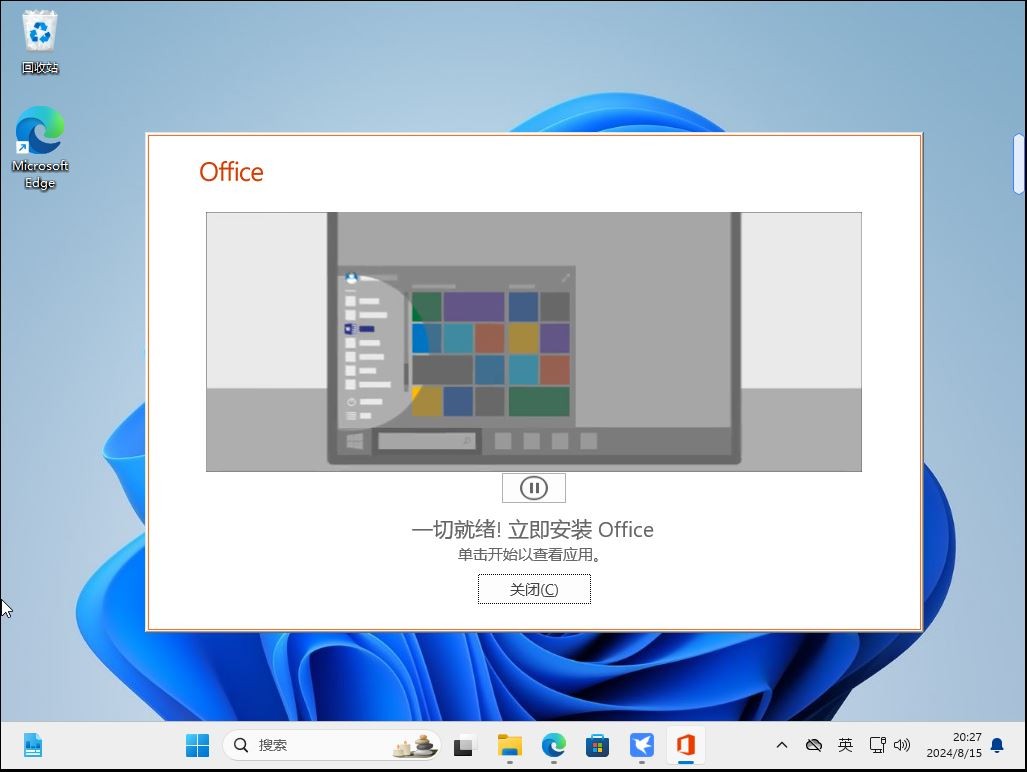Open Microsoft Edge from the taskbar
Image resolution: width=1027 pixels, height=772 pixels.
(553, 745)
